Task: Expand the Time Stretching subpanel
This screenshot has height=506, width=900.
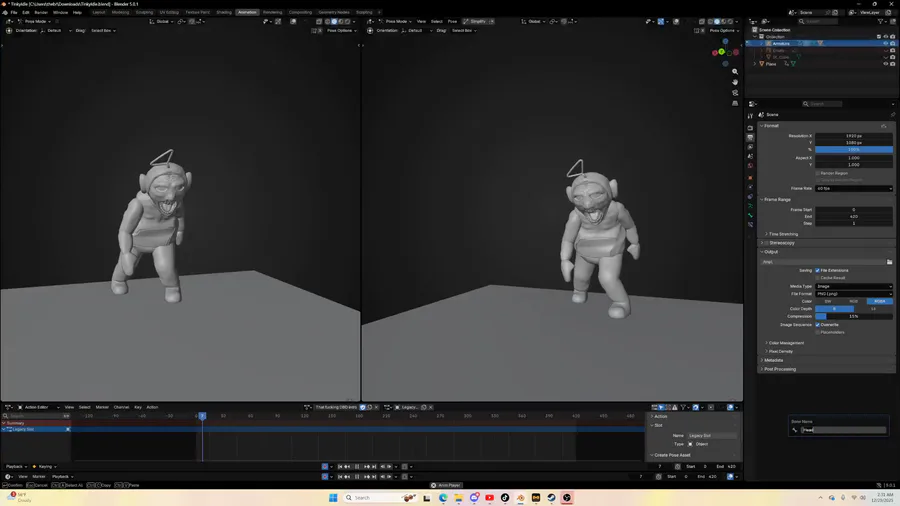Action: (783, 234)
